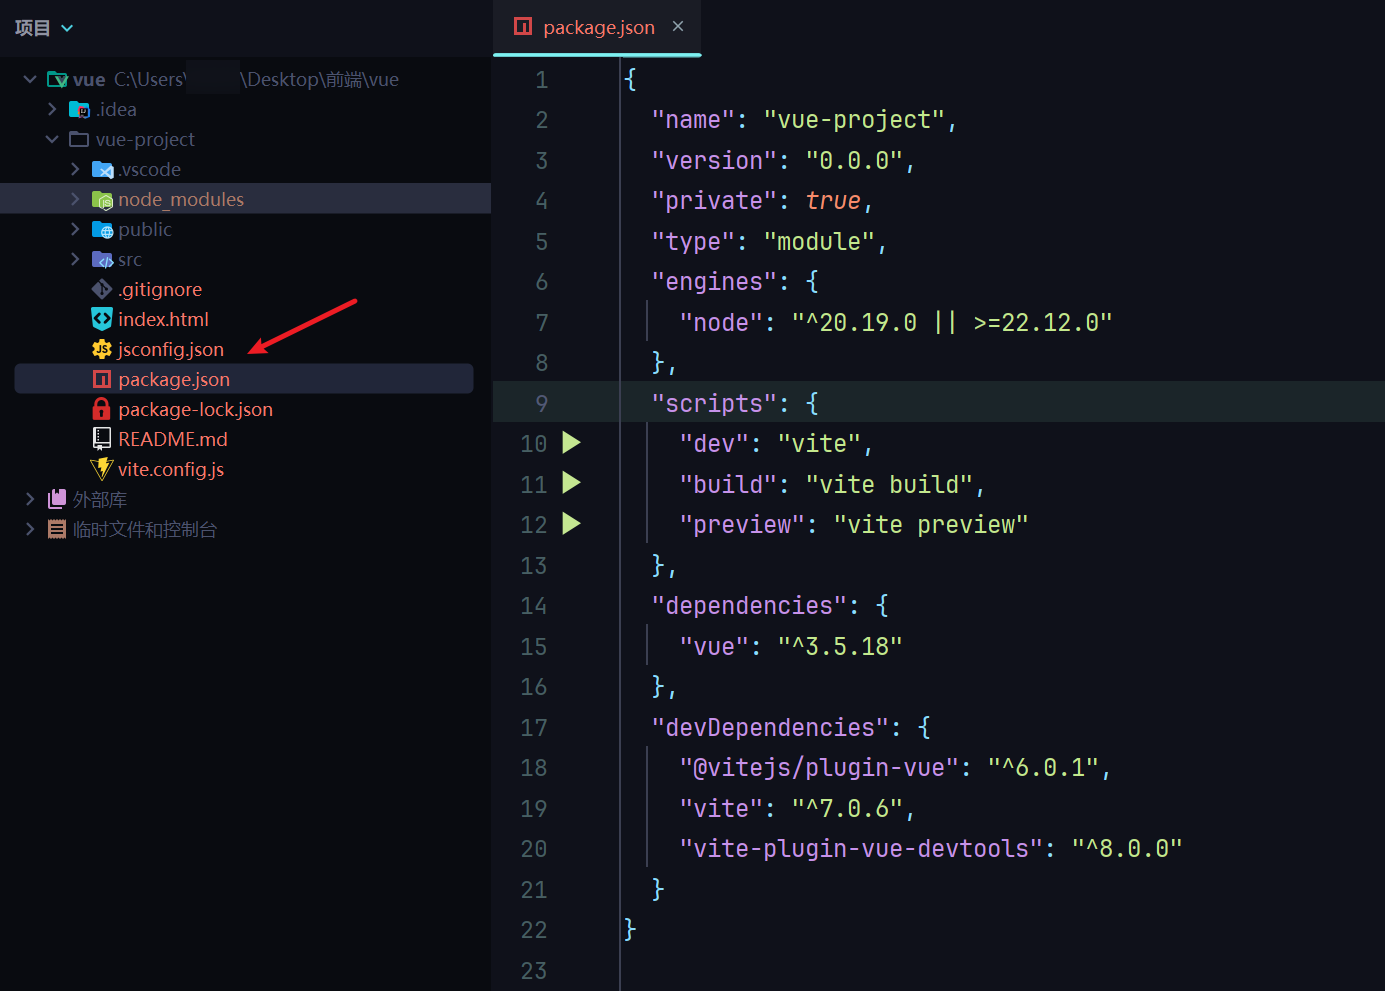Click the package-lock.json lock icon

click(x=101, y=409)
